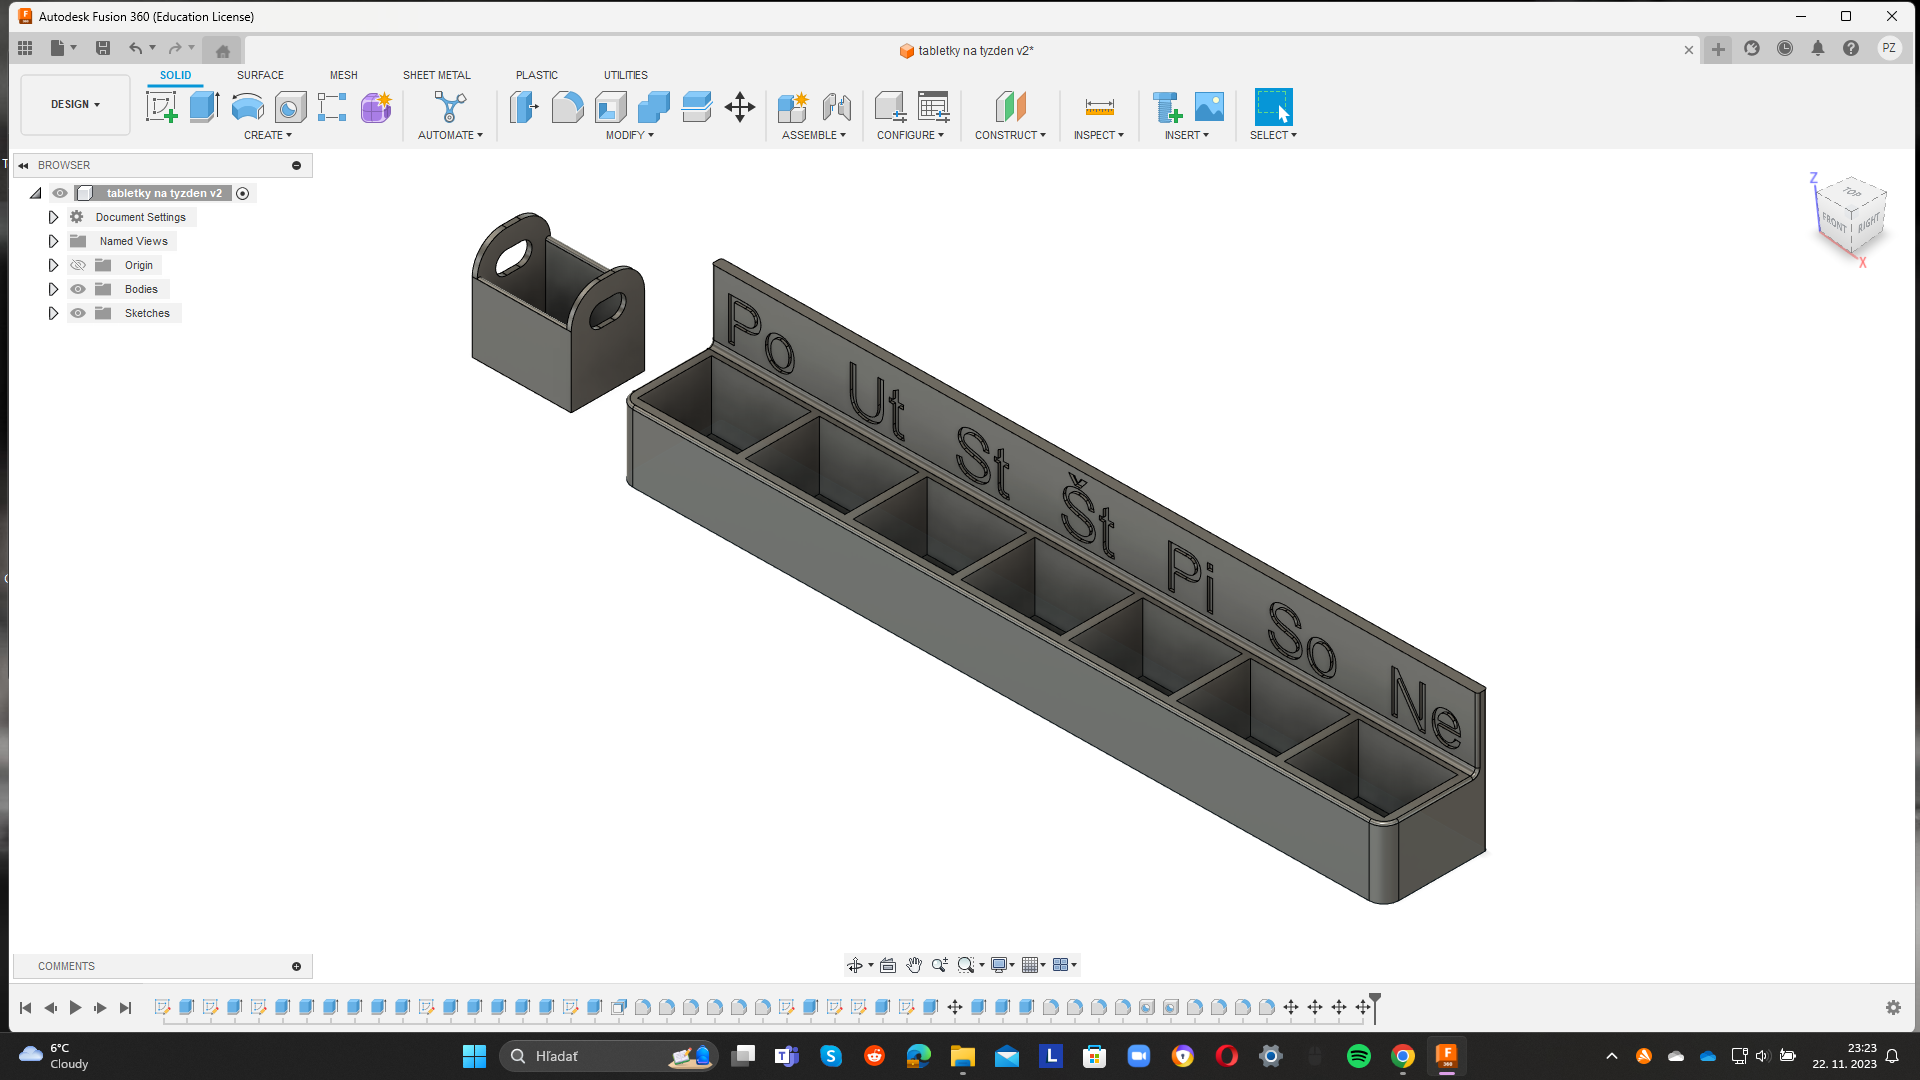Select the Fillet tool
1920x1080 pixels.
click(x=567, y=107)
